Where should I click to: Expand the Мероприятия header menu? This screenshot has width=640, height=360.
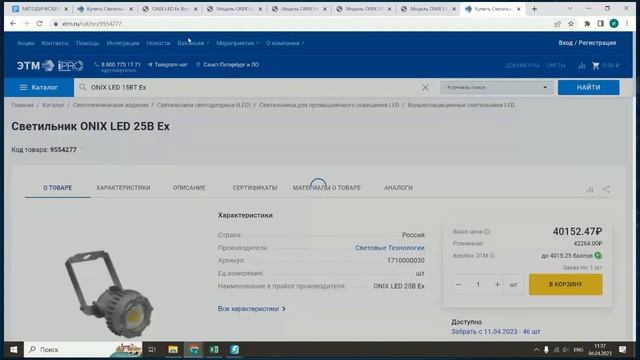pyautogui.click(x=237, y=43)
